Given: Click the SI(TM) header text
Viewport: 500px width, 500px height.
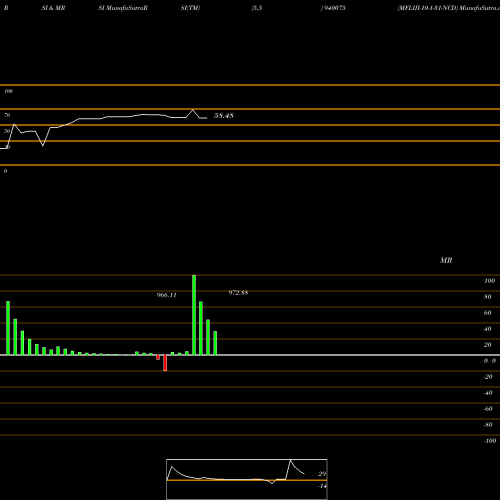Looking at the screenshot, I should [x=190, y=8].
